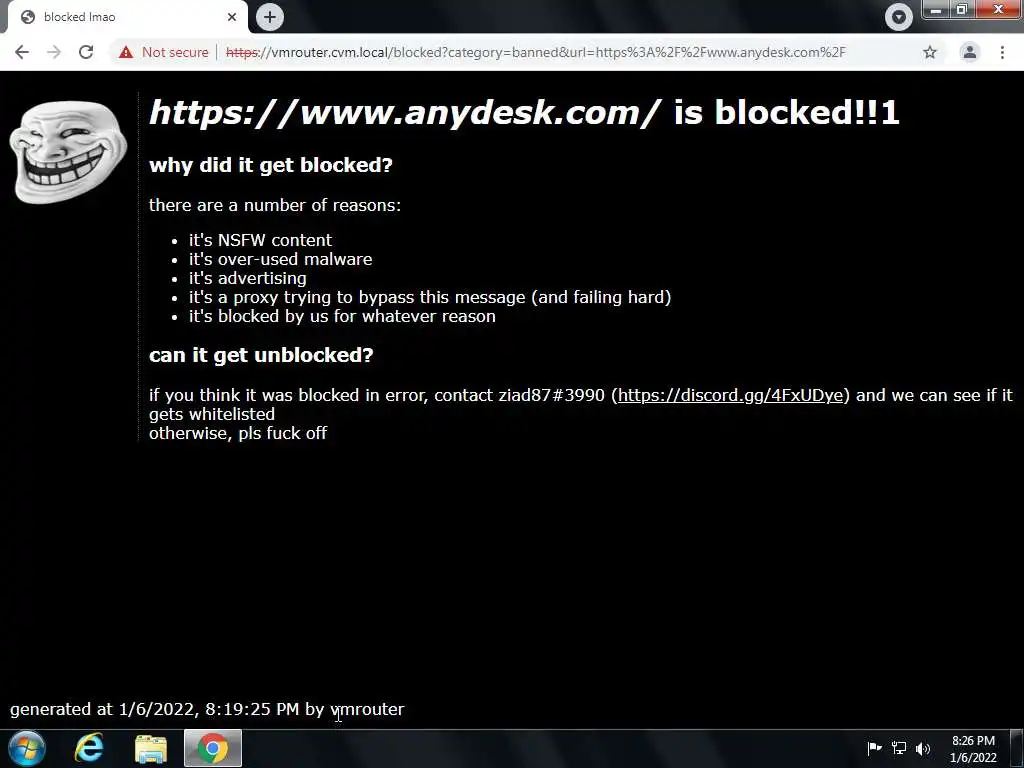Go back to the previous page
1024x768 pixels.
point(22,52)
